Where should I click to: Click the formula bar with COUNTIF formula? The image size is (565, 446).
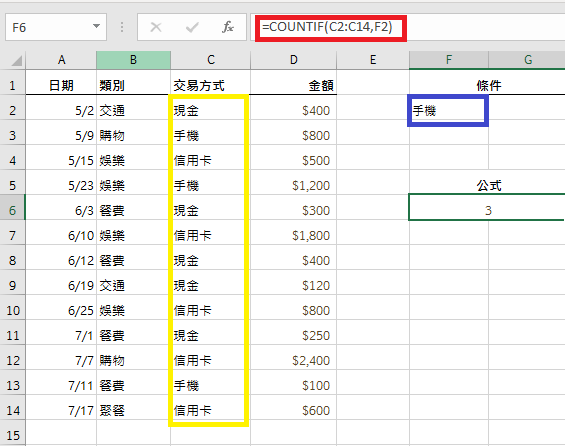coord(408,27)
